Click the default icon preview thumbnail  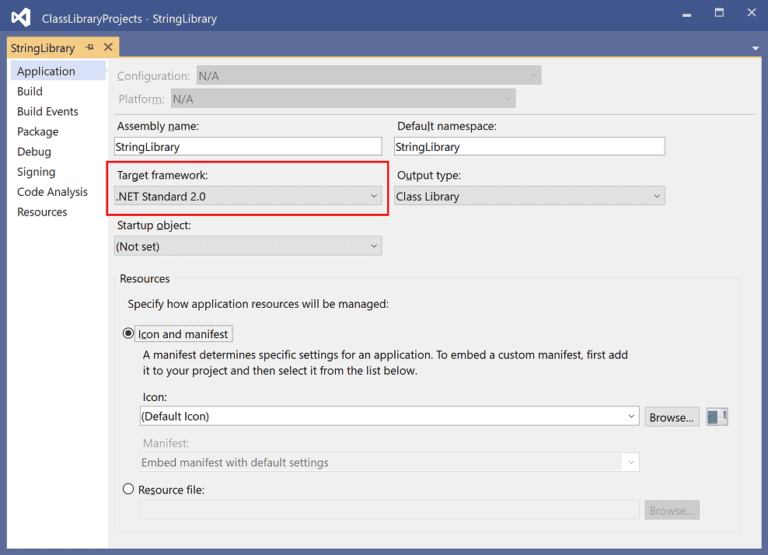[x=716, y=417]
